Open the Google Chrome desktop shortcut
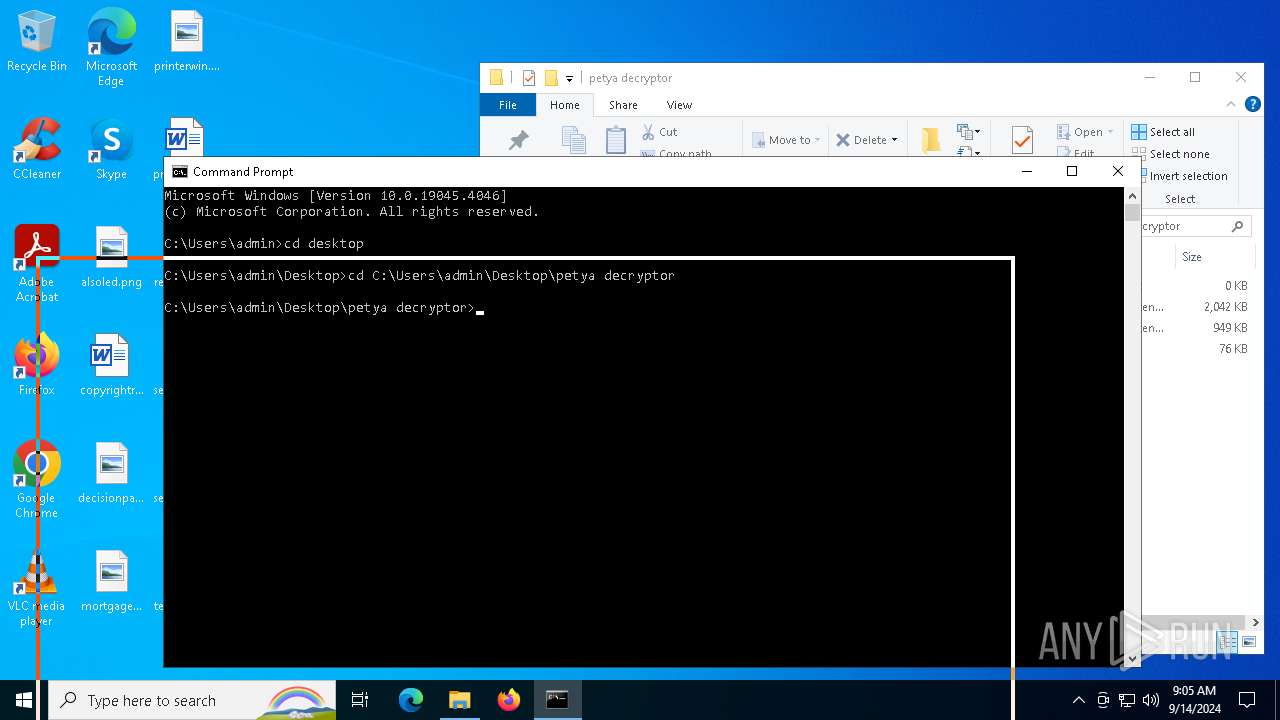1280x720 pixels. pos(37,480)
